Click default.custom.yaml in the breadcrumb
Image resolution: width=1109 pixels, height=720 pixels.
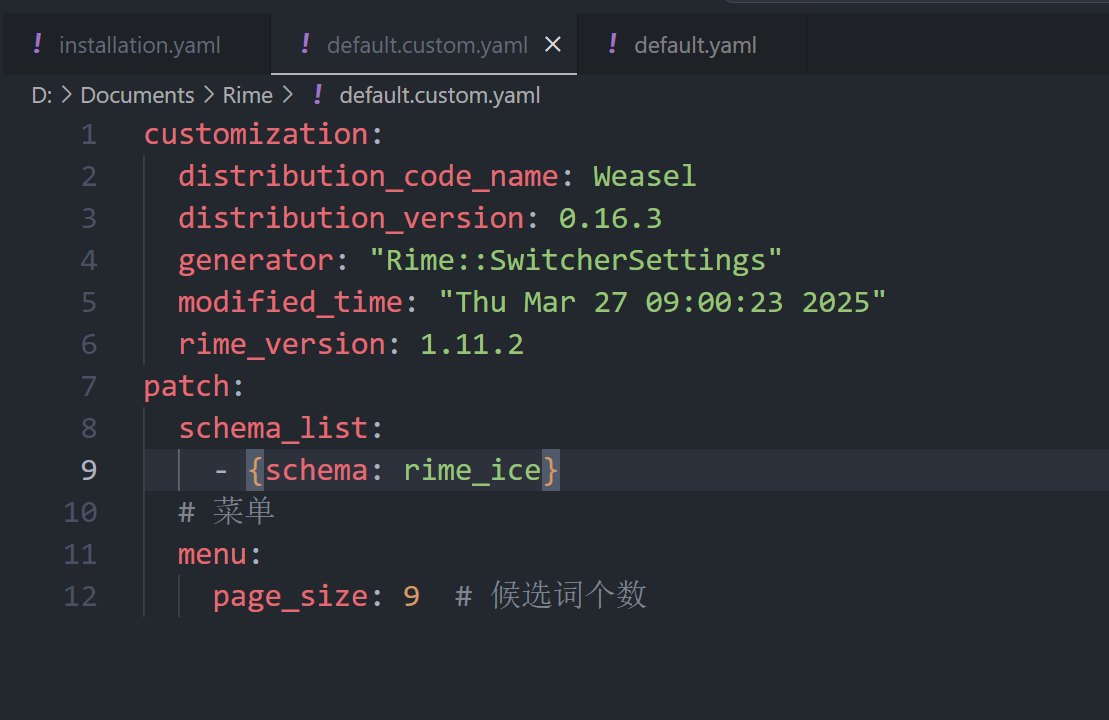pyautogui.click(x=439, y=95)
